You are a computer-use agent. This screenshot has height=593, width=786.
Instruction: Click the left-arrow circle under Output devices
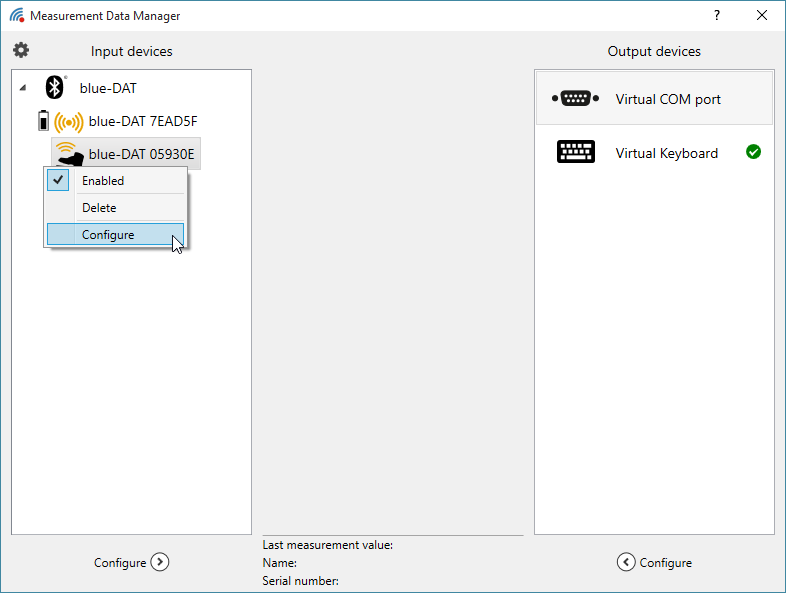(626, 562)
